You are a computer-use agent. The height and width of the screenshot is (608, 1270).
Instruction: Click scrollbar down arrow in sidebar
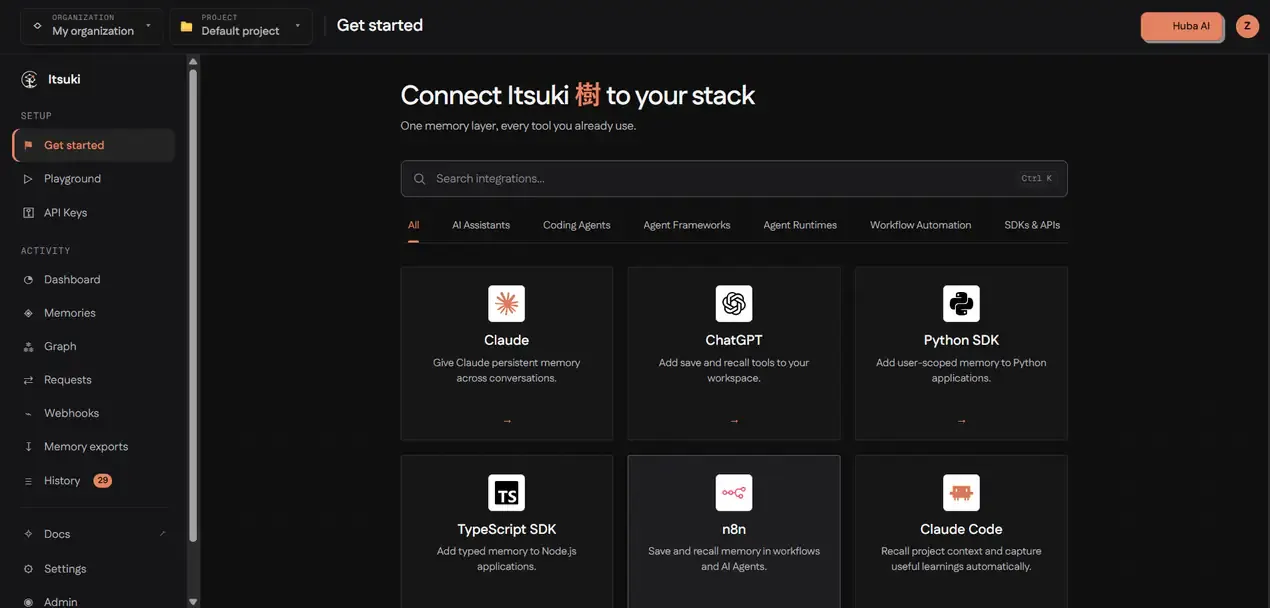(x=193, y=601)
